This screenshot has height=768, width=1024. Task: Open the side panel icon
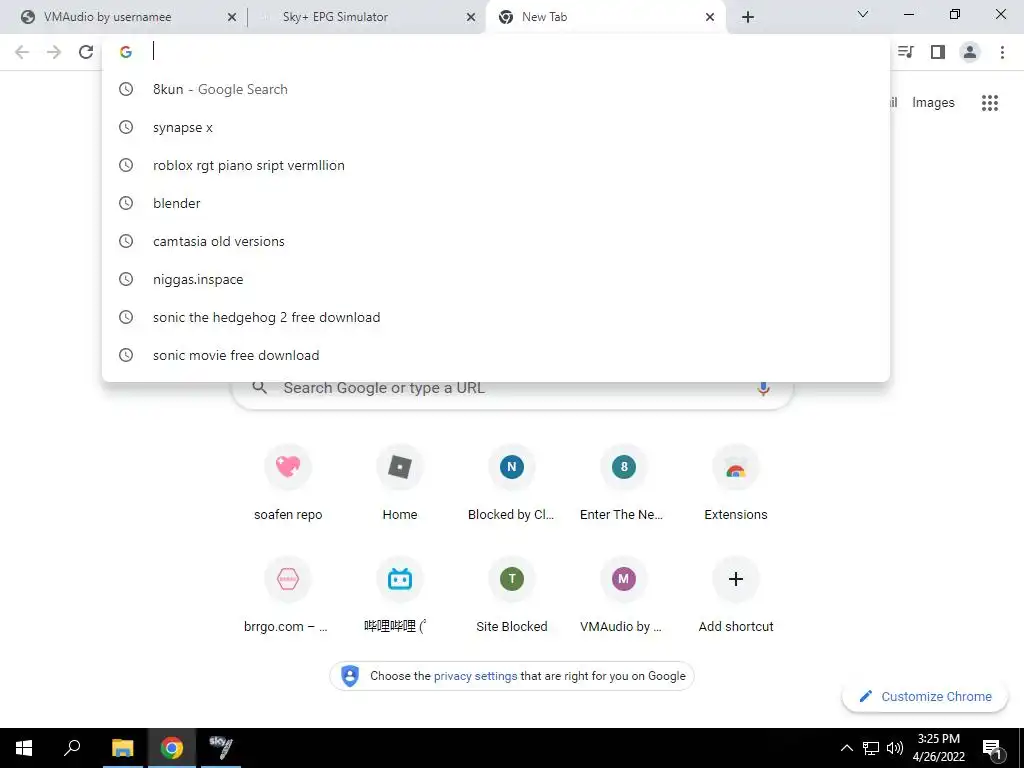click(x=938, y=52)
